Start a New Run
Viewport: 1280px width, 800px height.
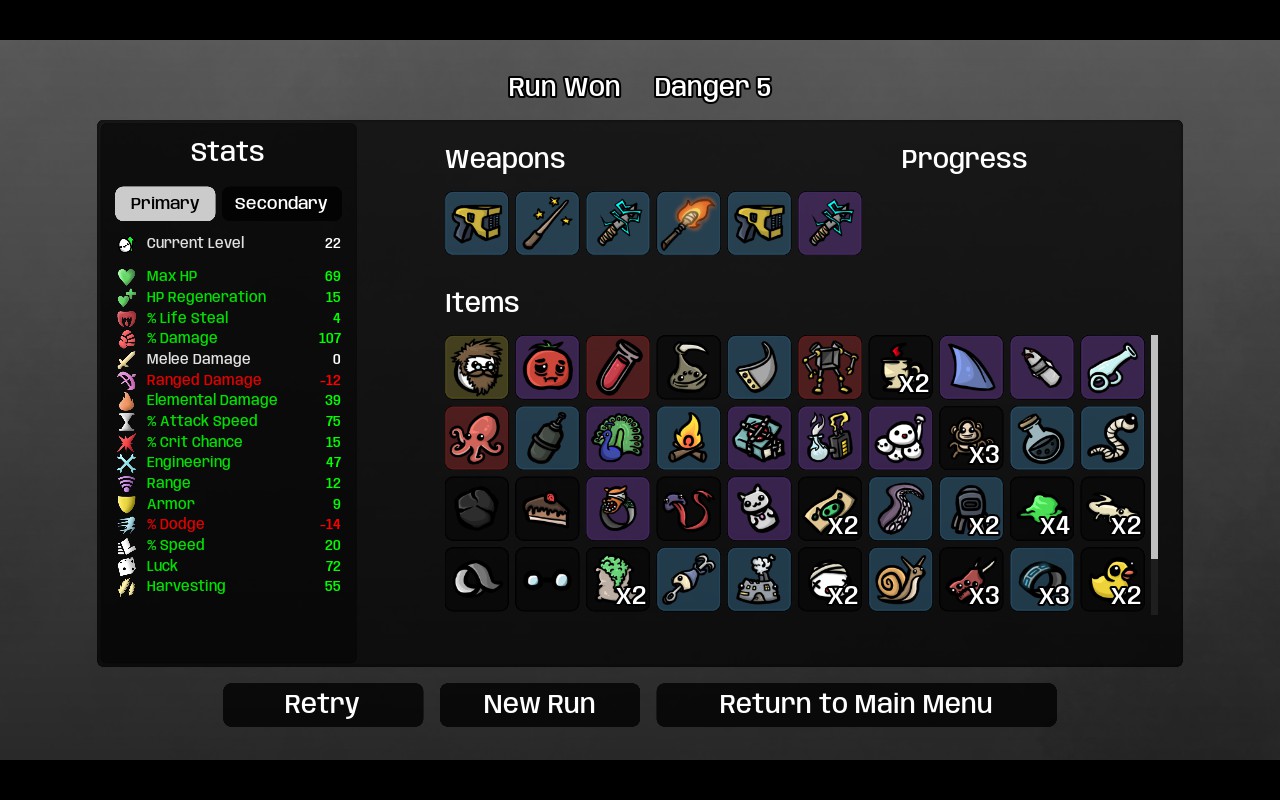[x=540, y=705]
